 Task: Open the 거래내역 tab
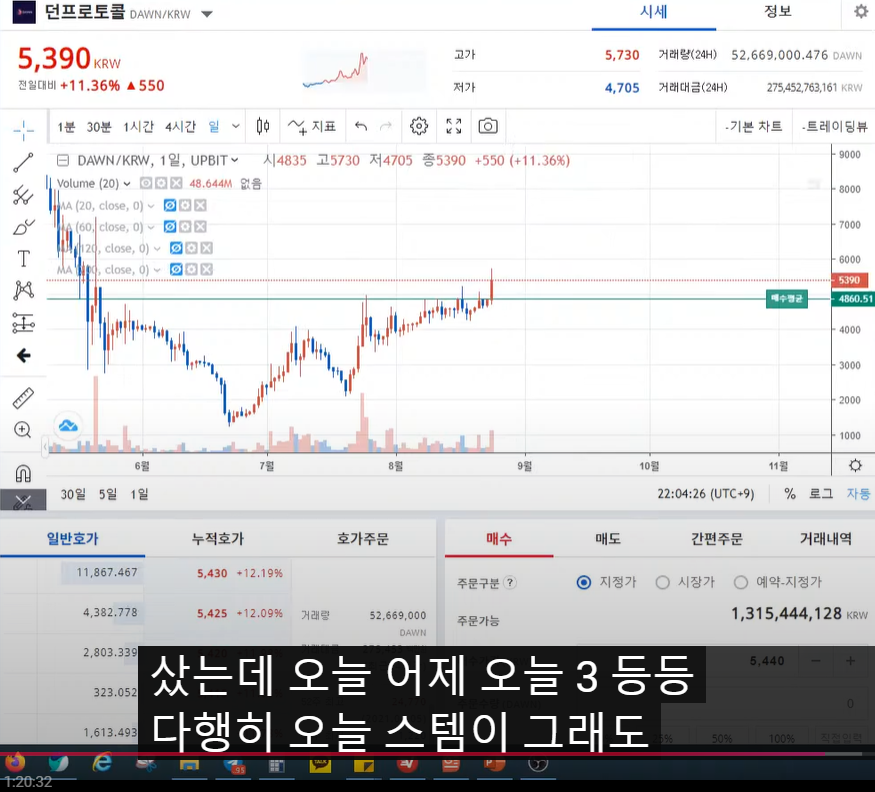point(825,539)
